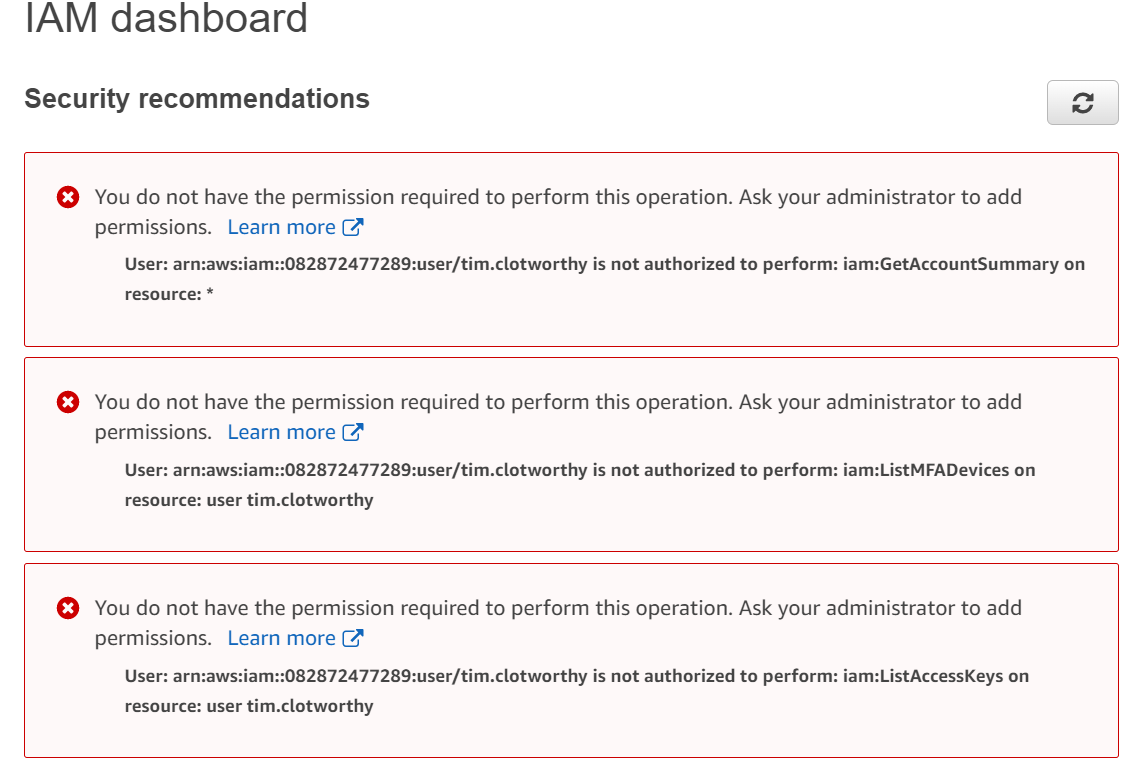Viewport: 1132px width, 768px height.
Task: Click the "resource: *" text in the first alert
Action: tap(168, 295)
